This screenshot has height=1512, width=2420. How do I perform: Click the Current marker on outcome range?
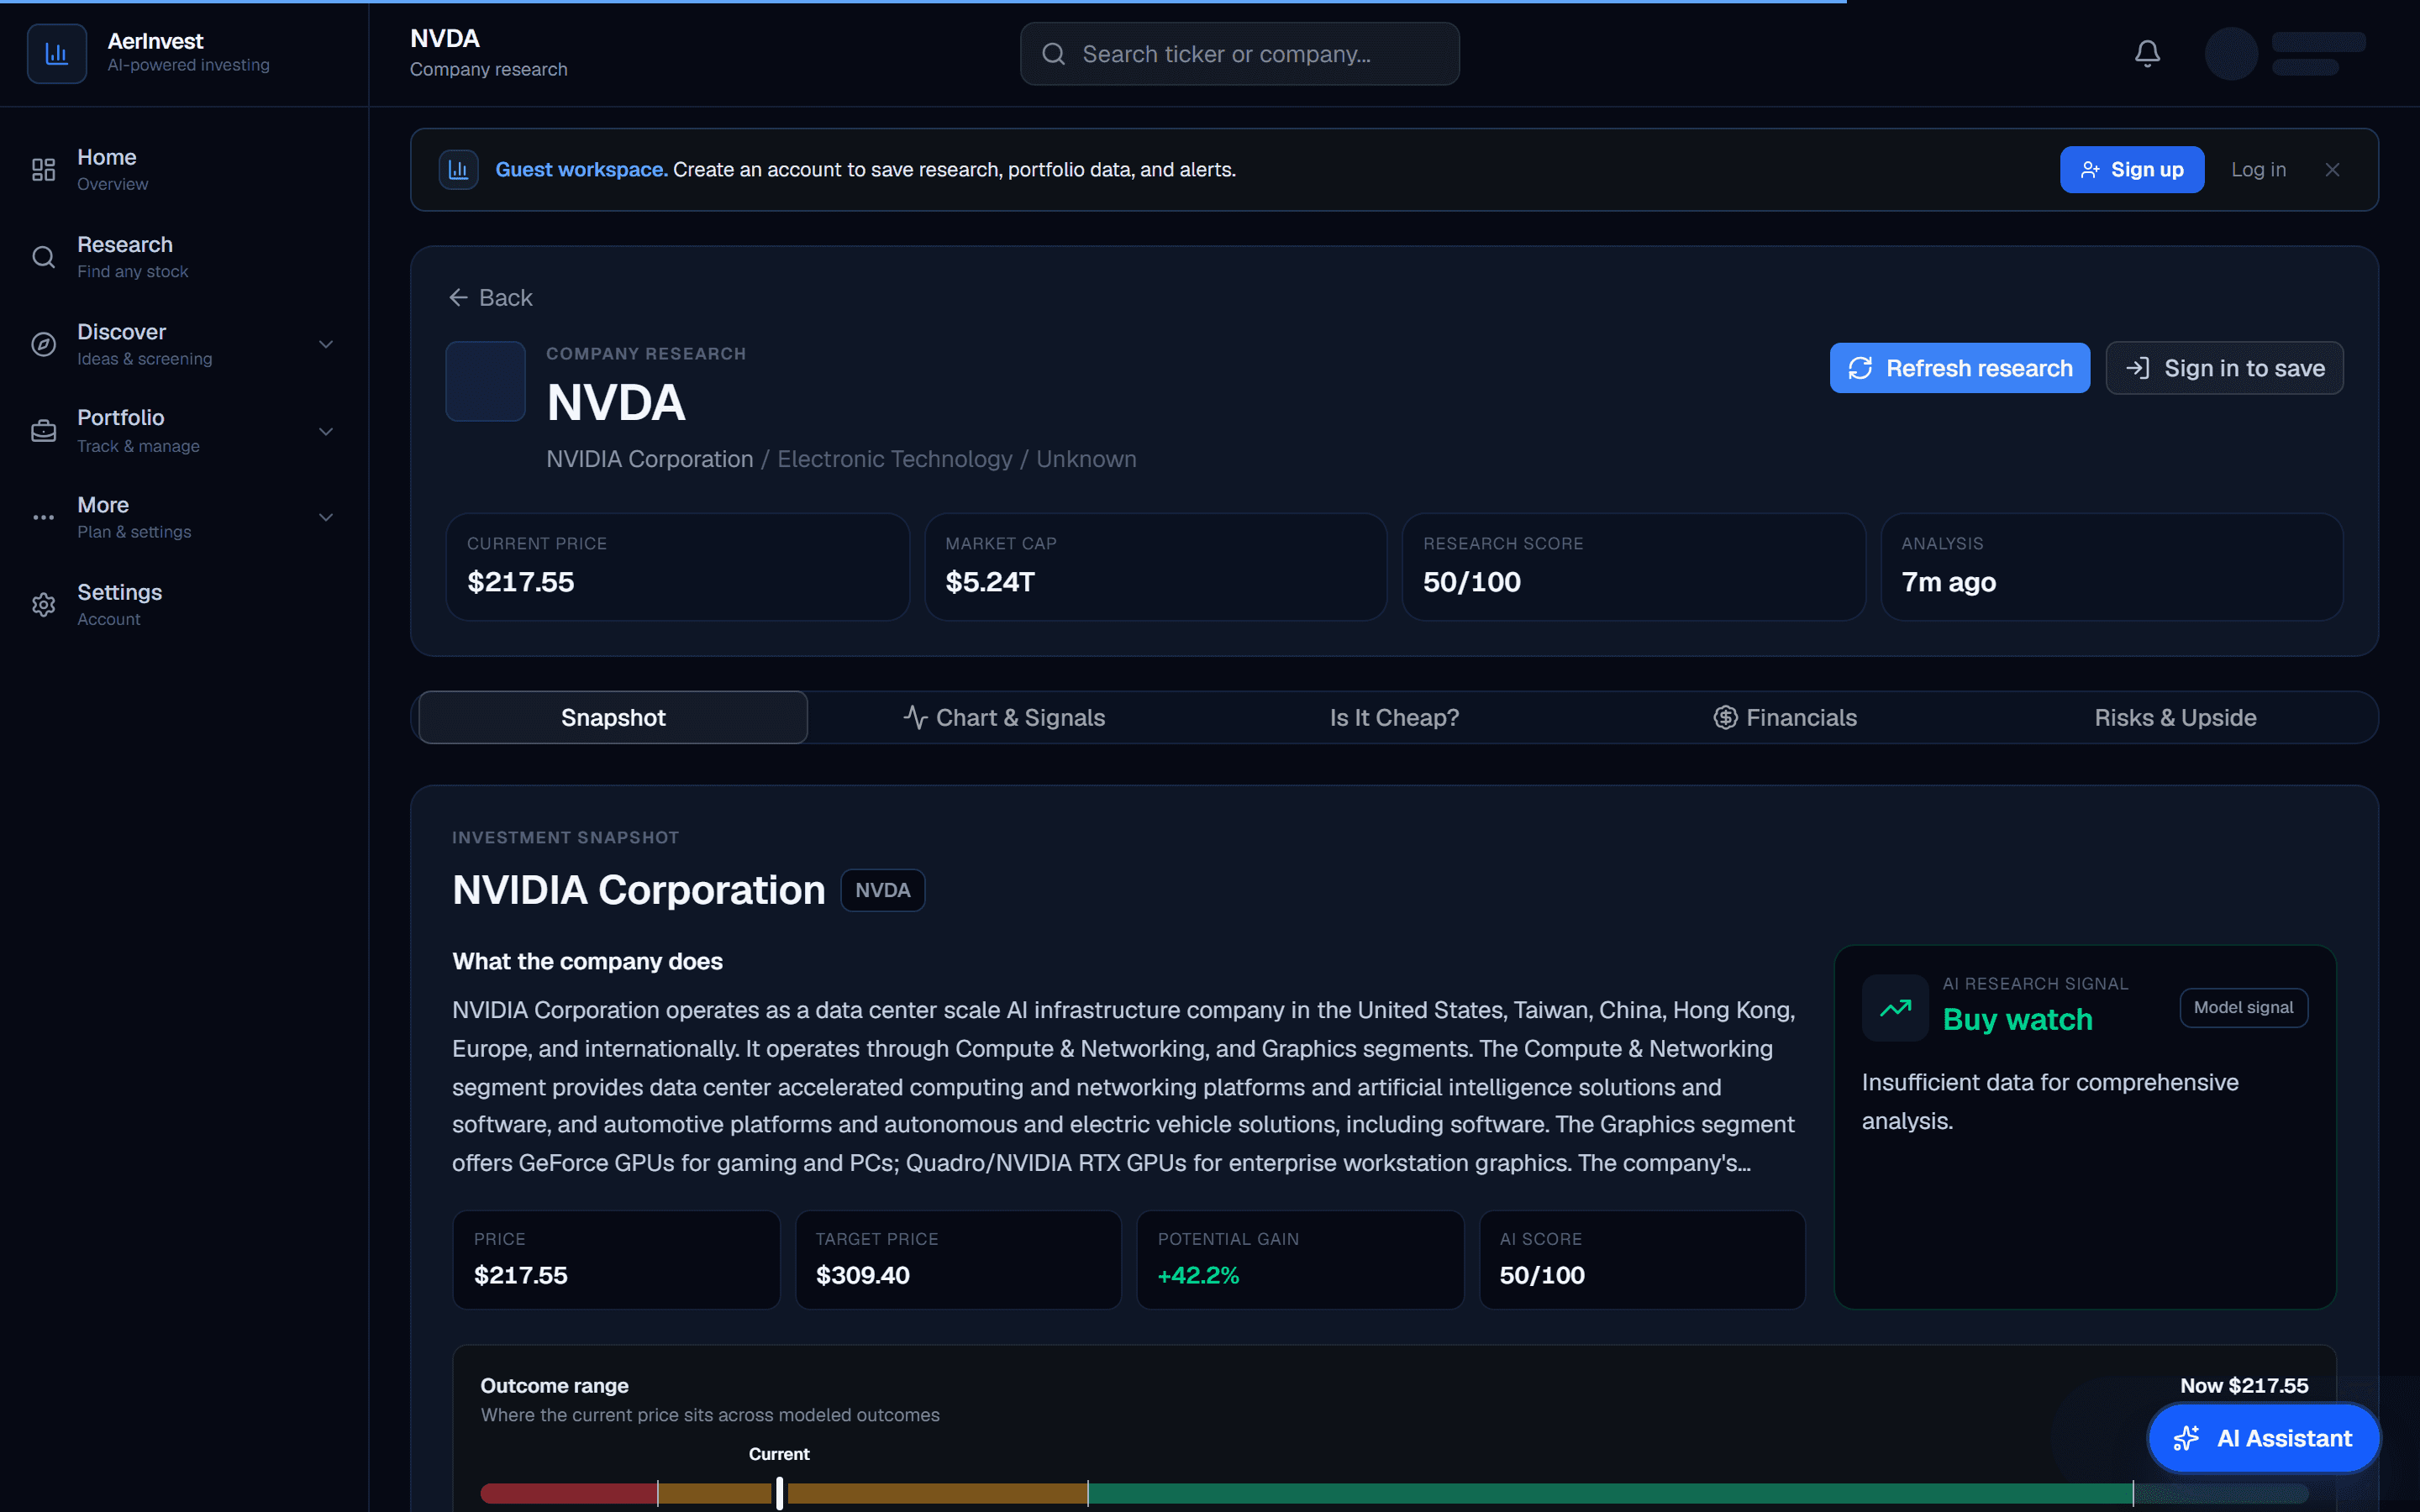[x=779, y=1494]
